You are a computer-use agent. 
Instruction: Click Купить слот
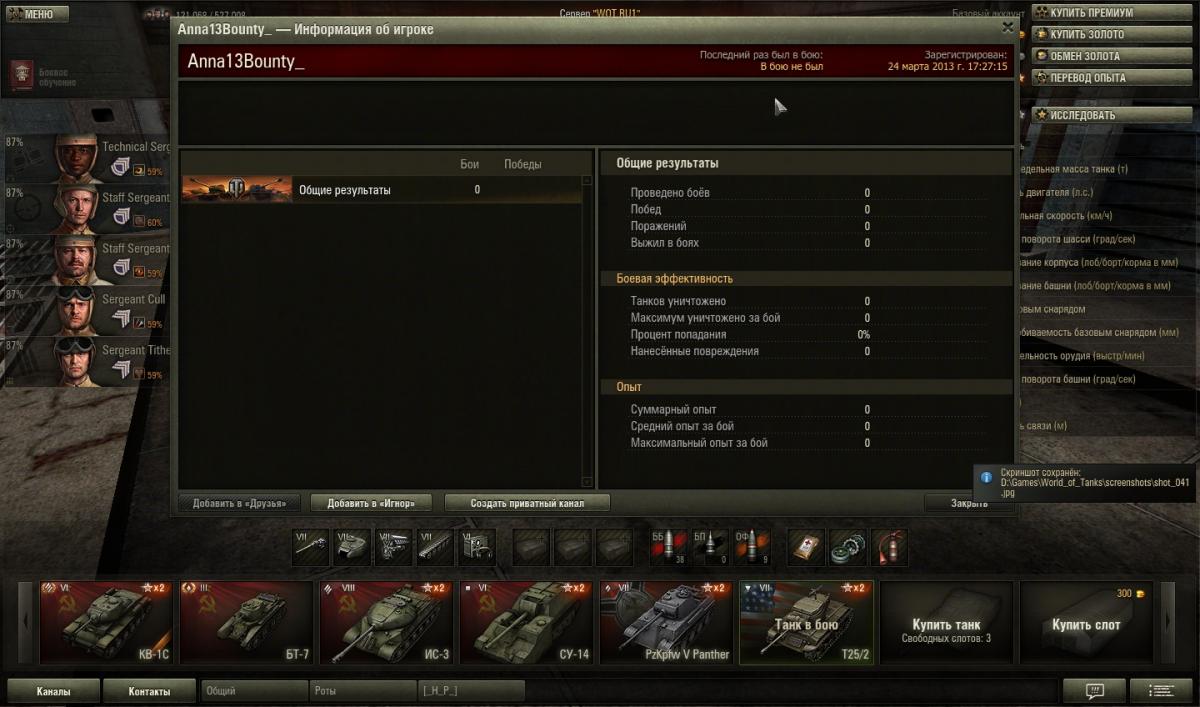pos(1086,622)
